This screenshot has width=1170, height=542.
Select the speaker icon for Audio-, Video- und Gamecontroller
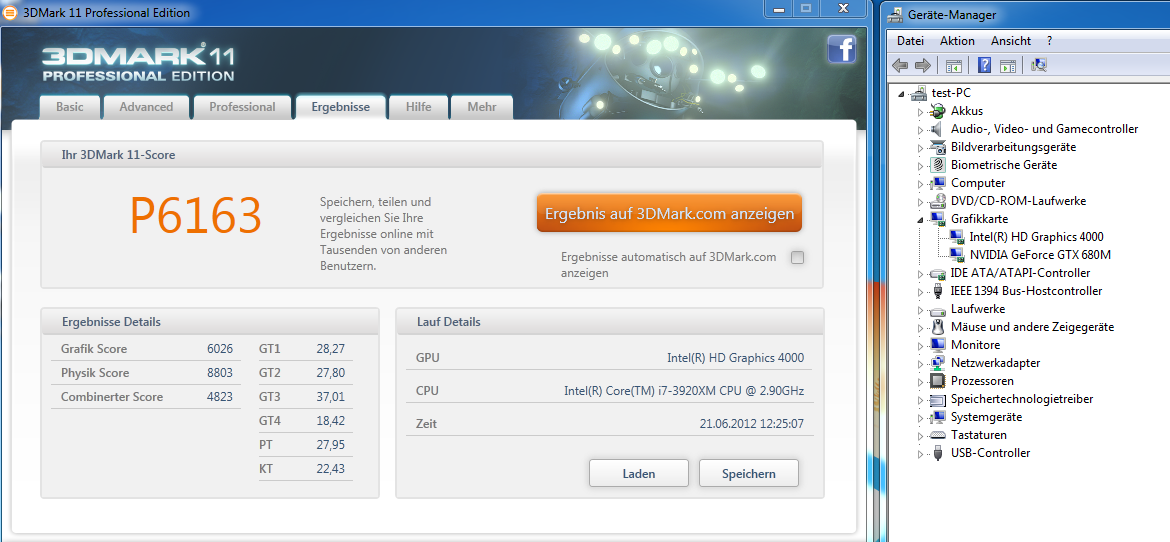[x=938, y=129]
